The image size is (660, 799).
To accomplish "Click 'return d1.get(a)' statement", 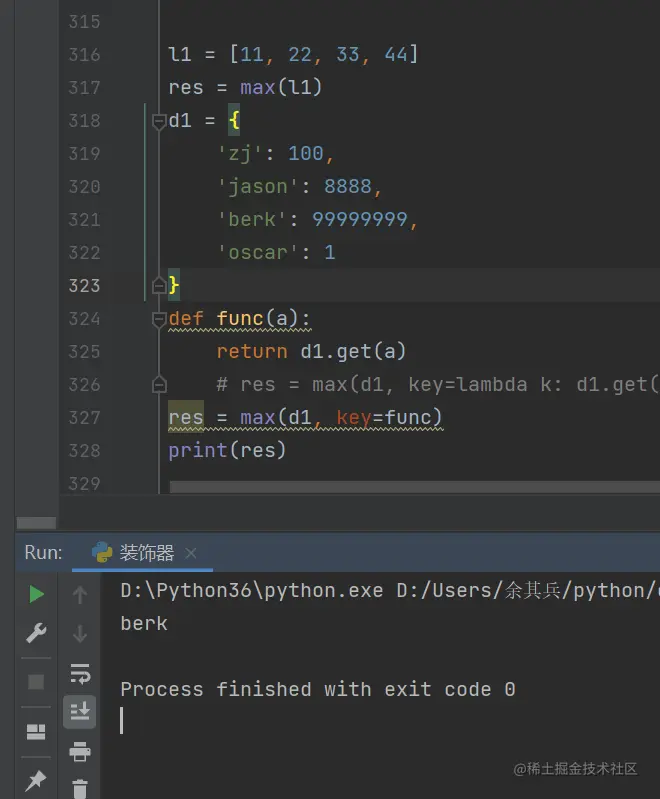I will [311, 352].
